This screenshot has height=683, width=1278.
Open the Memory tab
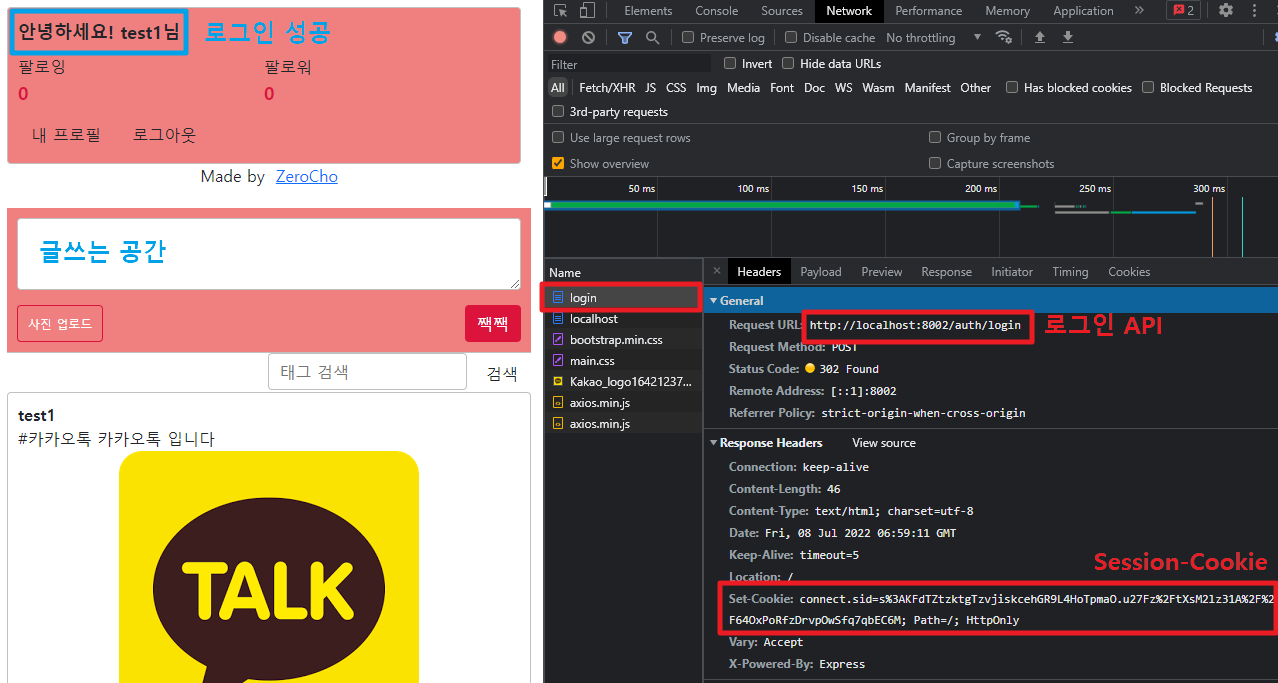[1007, 11]
